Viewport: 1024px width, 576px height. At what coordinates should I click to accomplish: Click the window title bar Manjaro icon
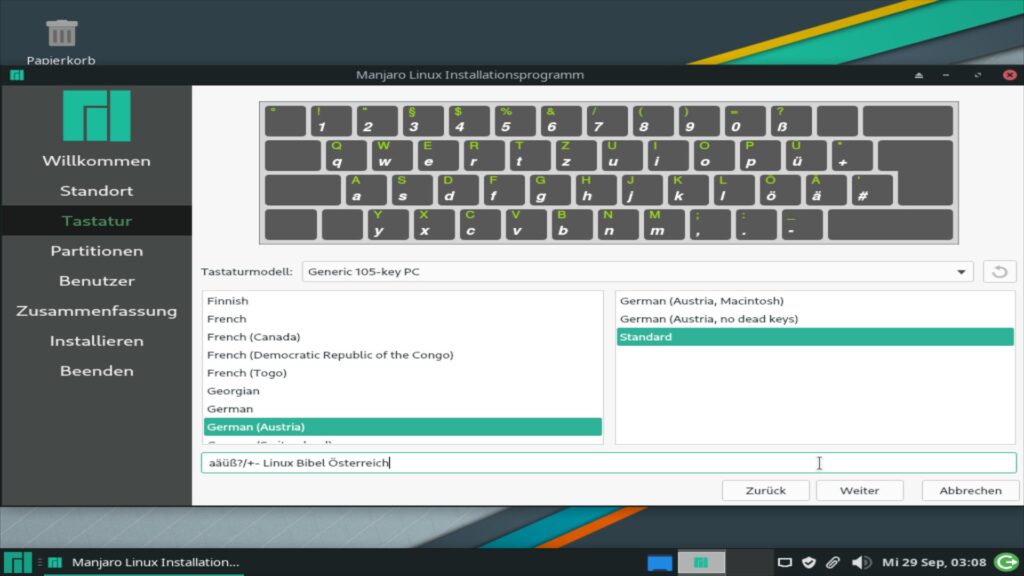[16, 75]
